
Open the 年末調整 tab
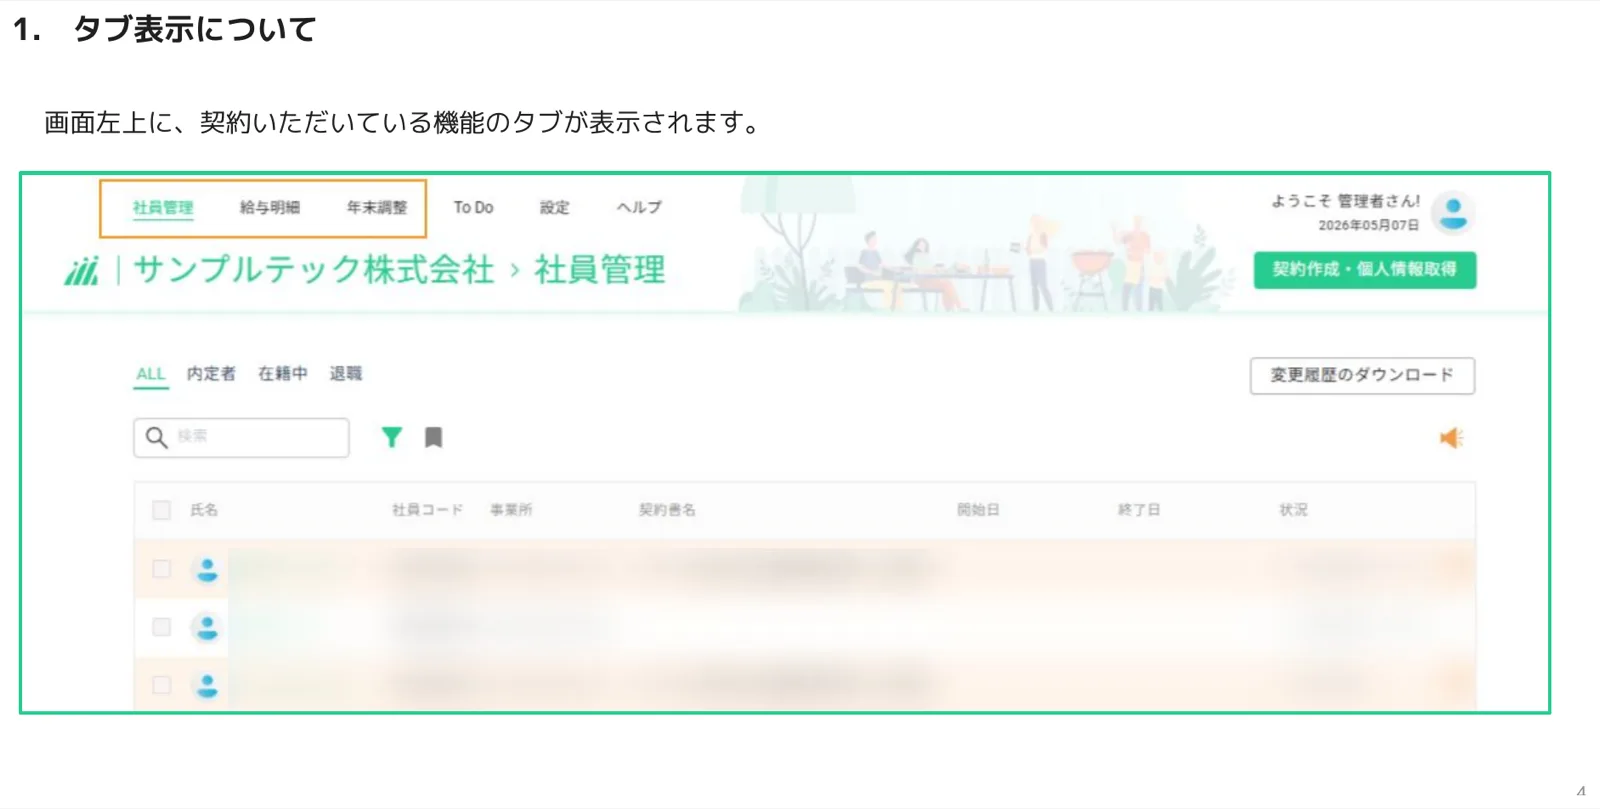377,207
